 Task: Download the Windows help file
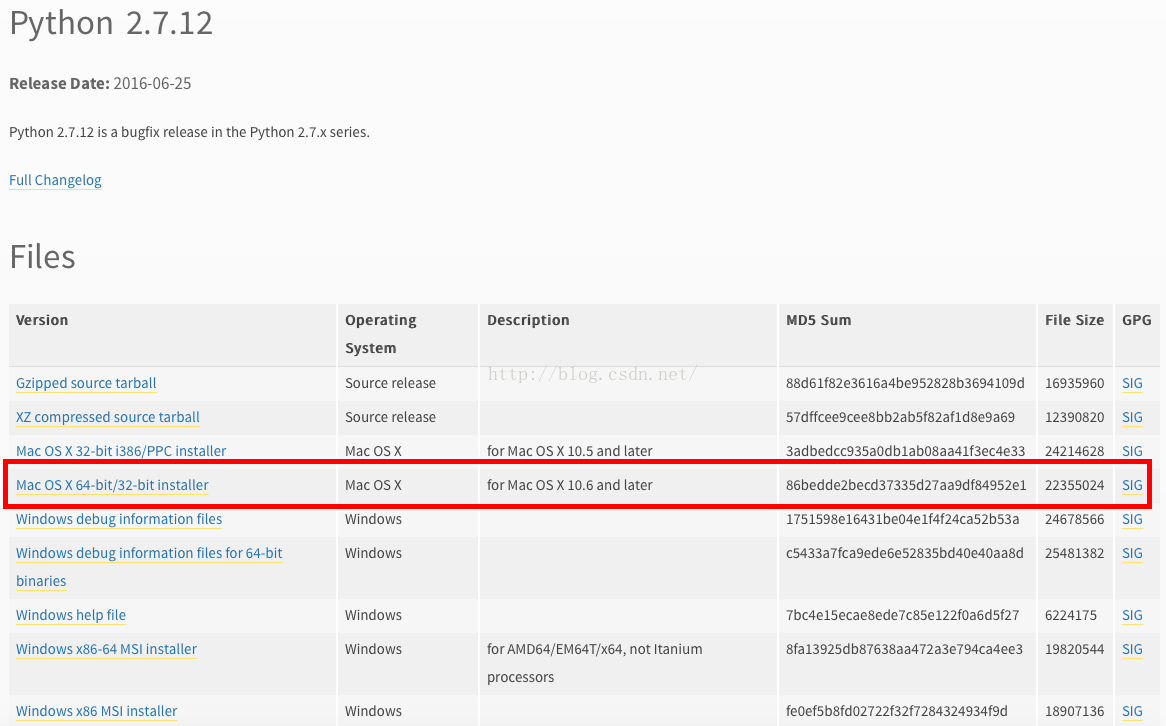pyautogui.click(x=71, y=615)
